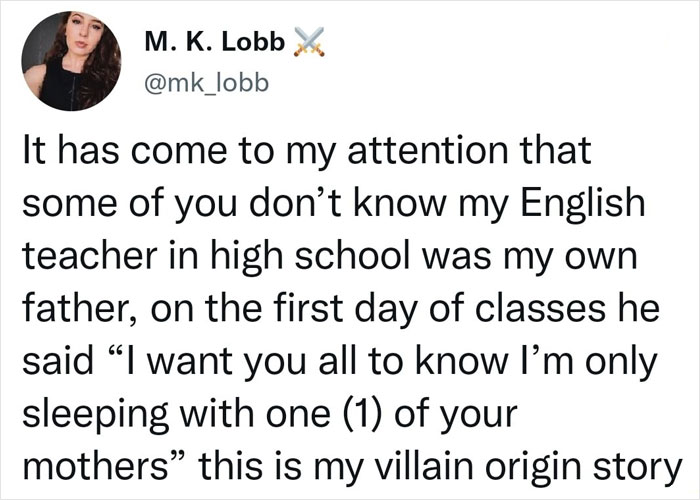Screen dimensions: 700x500
Task: Open the M. K. Lobb display name
Action: [x=215, y=42]
